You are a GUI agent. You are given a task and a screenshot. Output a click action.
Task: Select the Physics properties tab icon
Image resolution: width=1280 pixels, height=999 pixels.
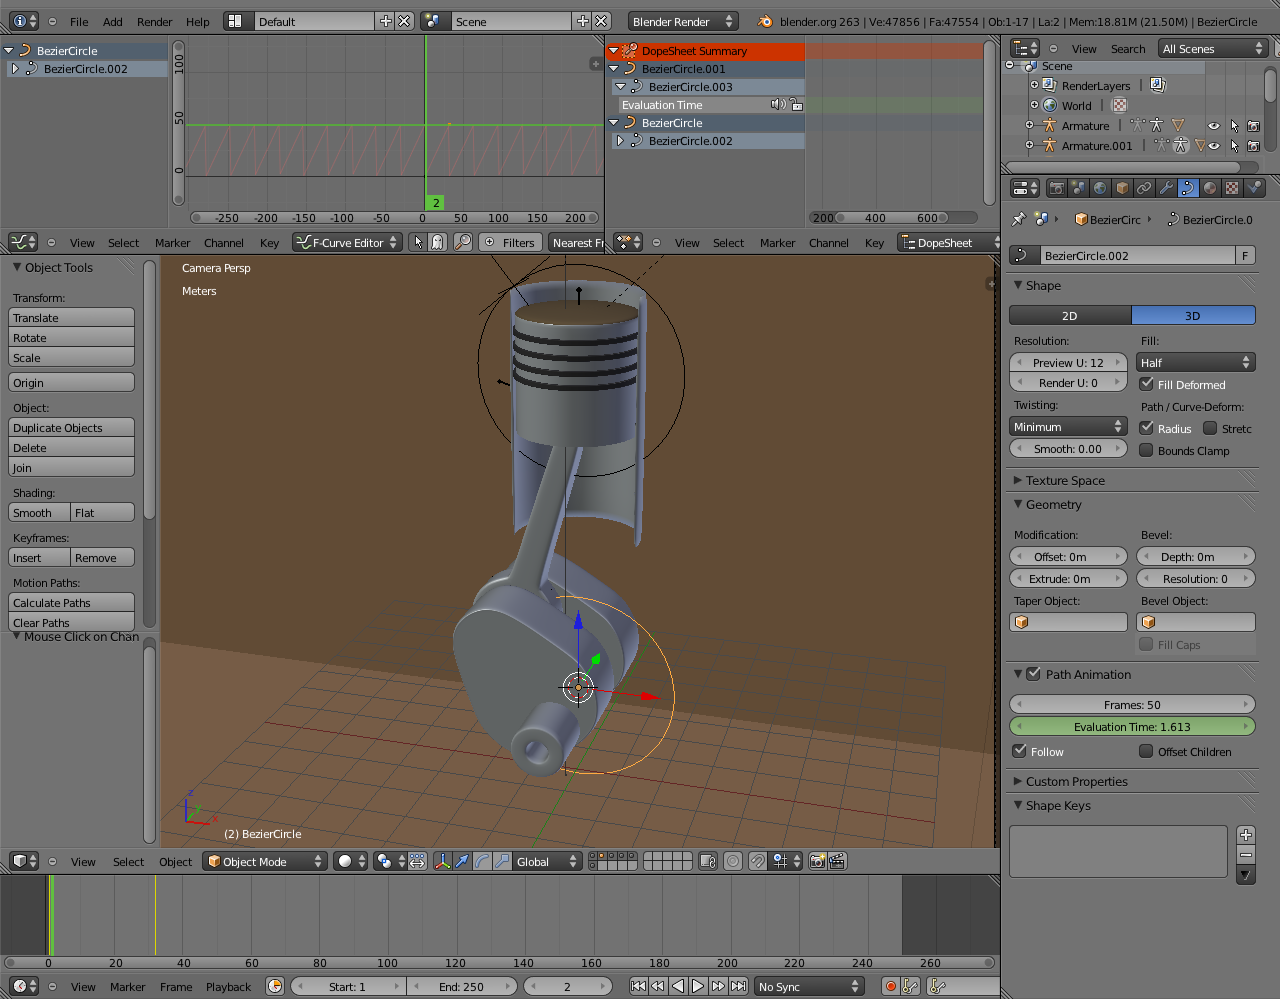pyautogui.click(x=1255, y=187)
